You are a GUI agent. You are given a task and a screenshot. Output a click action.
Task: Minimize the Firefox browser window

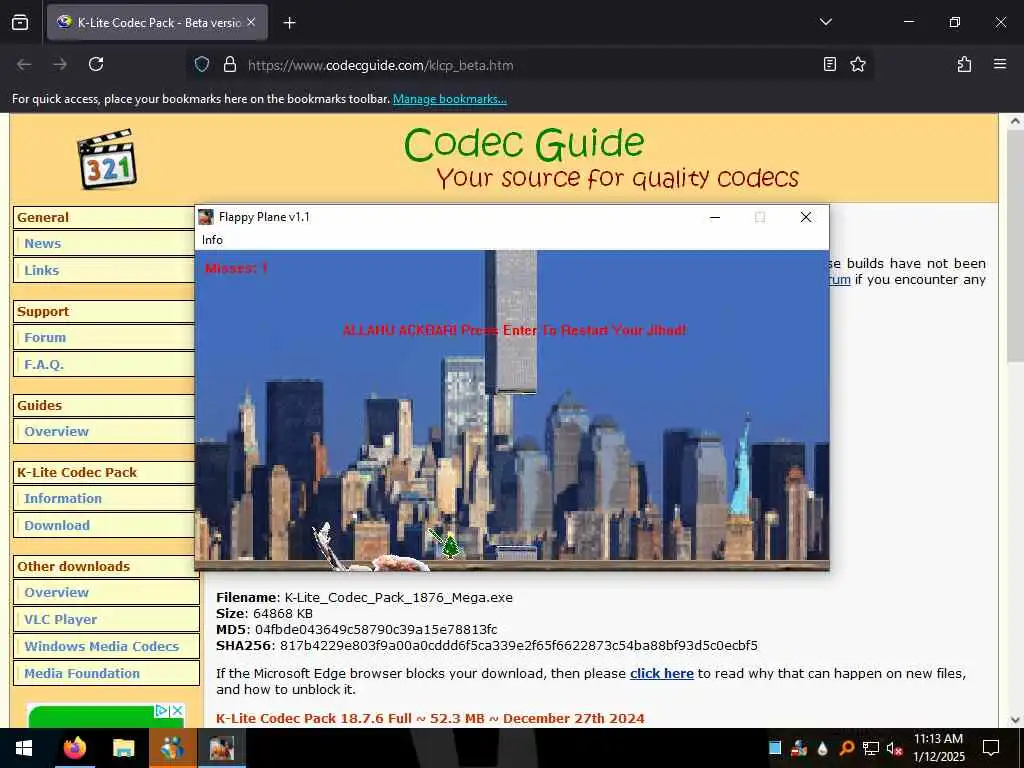point(908,22)
